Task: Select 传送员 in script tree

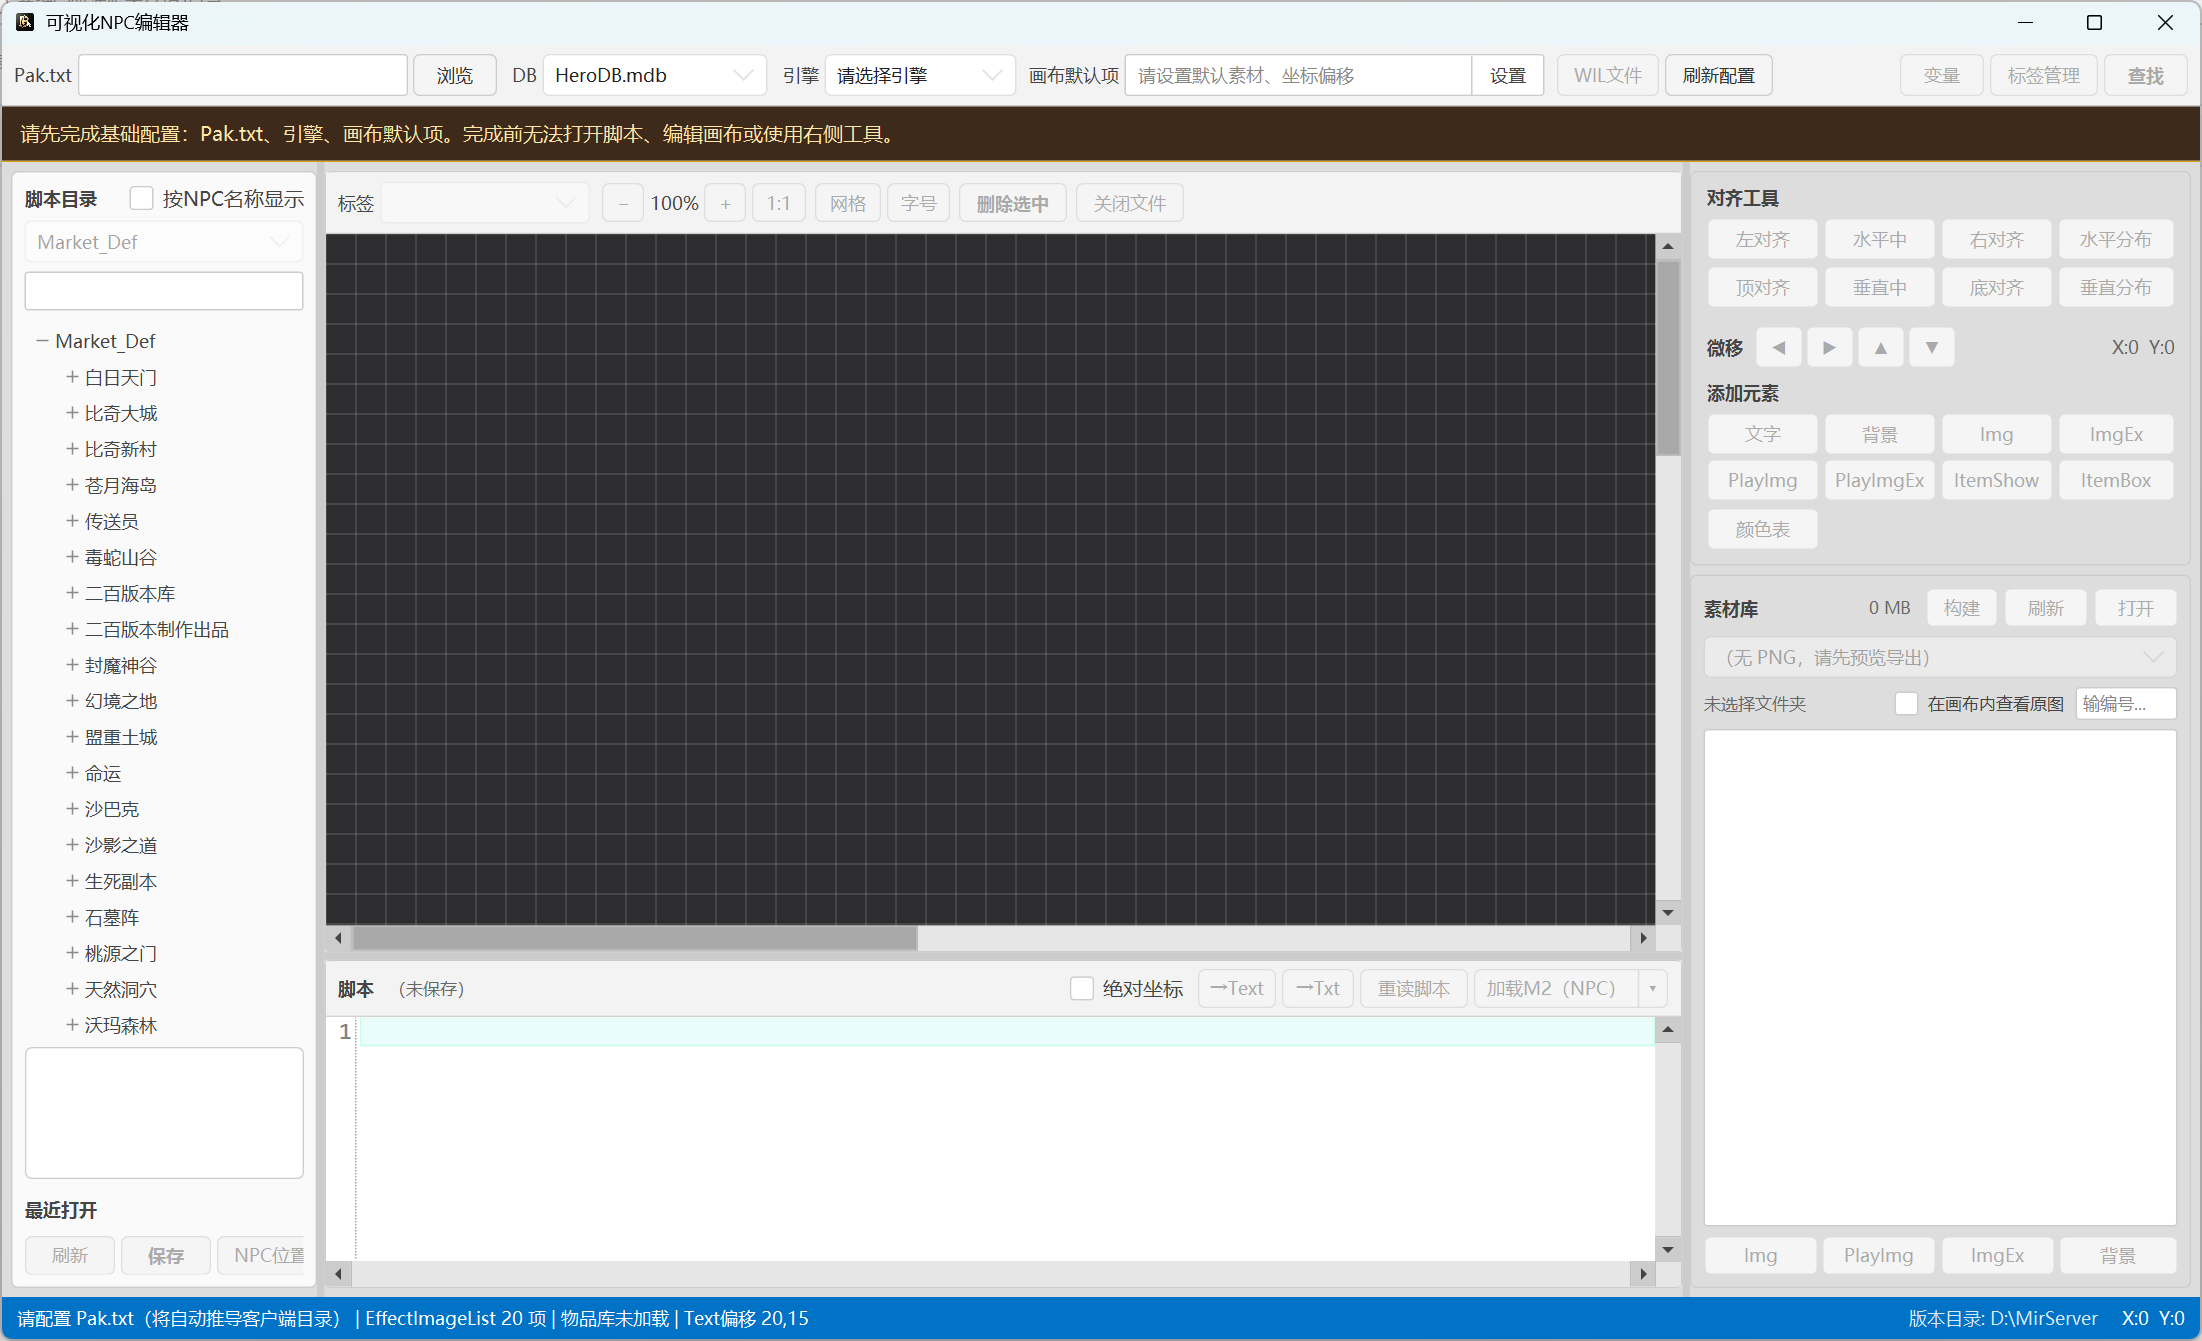Action: pyautogui.click(x=112, y=521)
